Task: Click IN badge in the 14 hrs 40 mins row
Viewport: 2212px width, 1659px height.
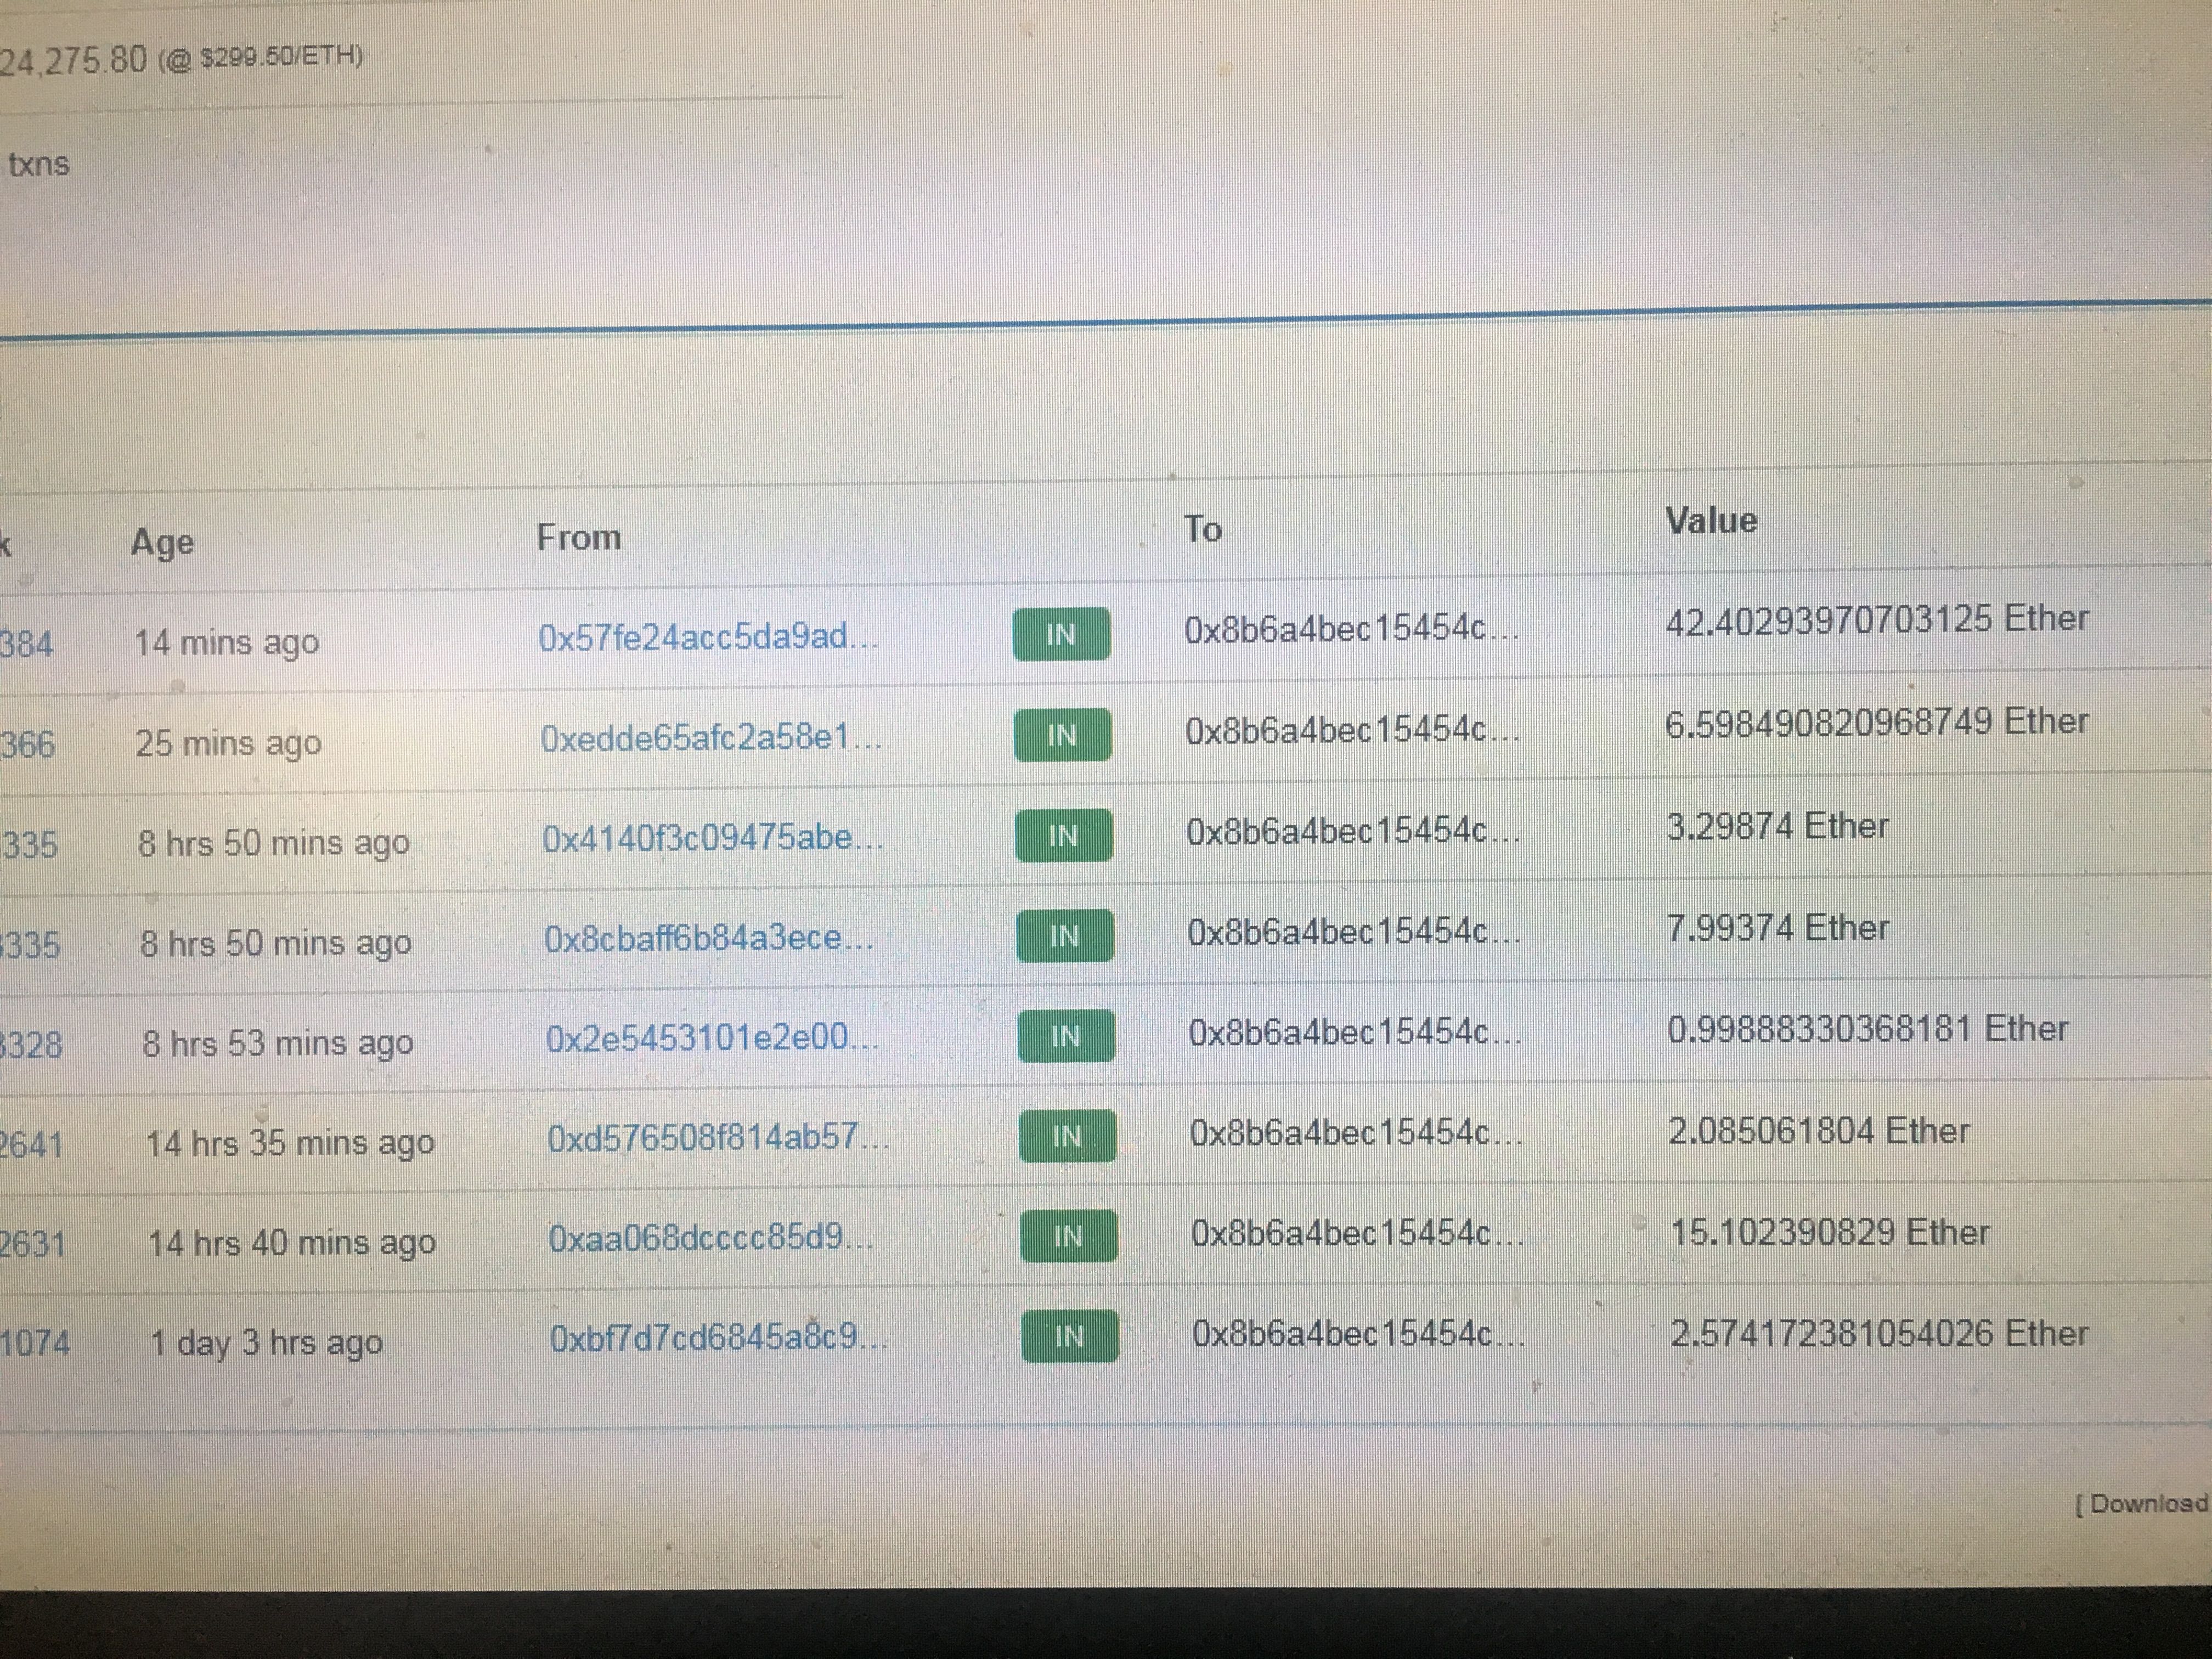Action: [x=1068, y=1236]
